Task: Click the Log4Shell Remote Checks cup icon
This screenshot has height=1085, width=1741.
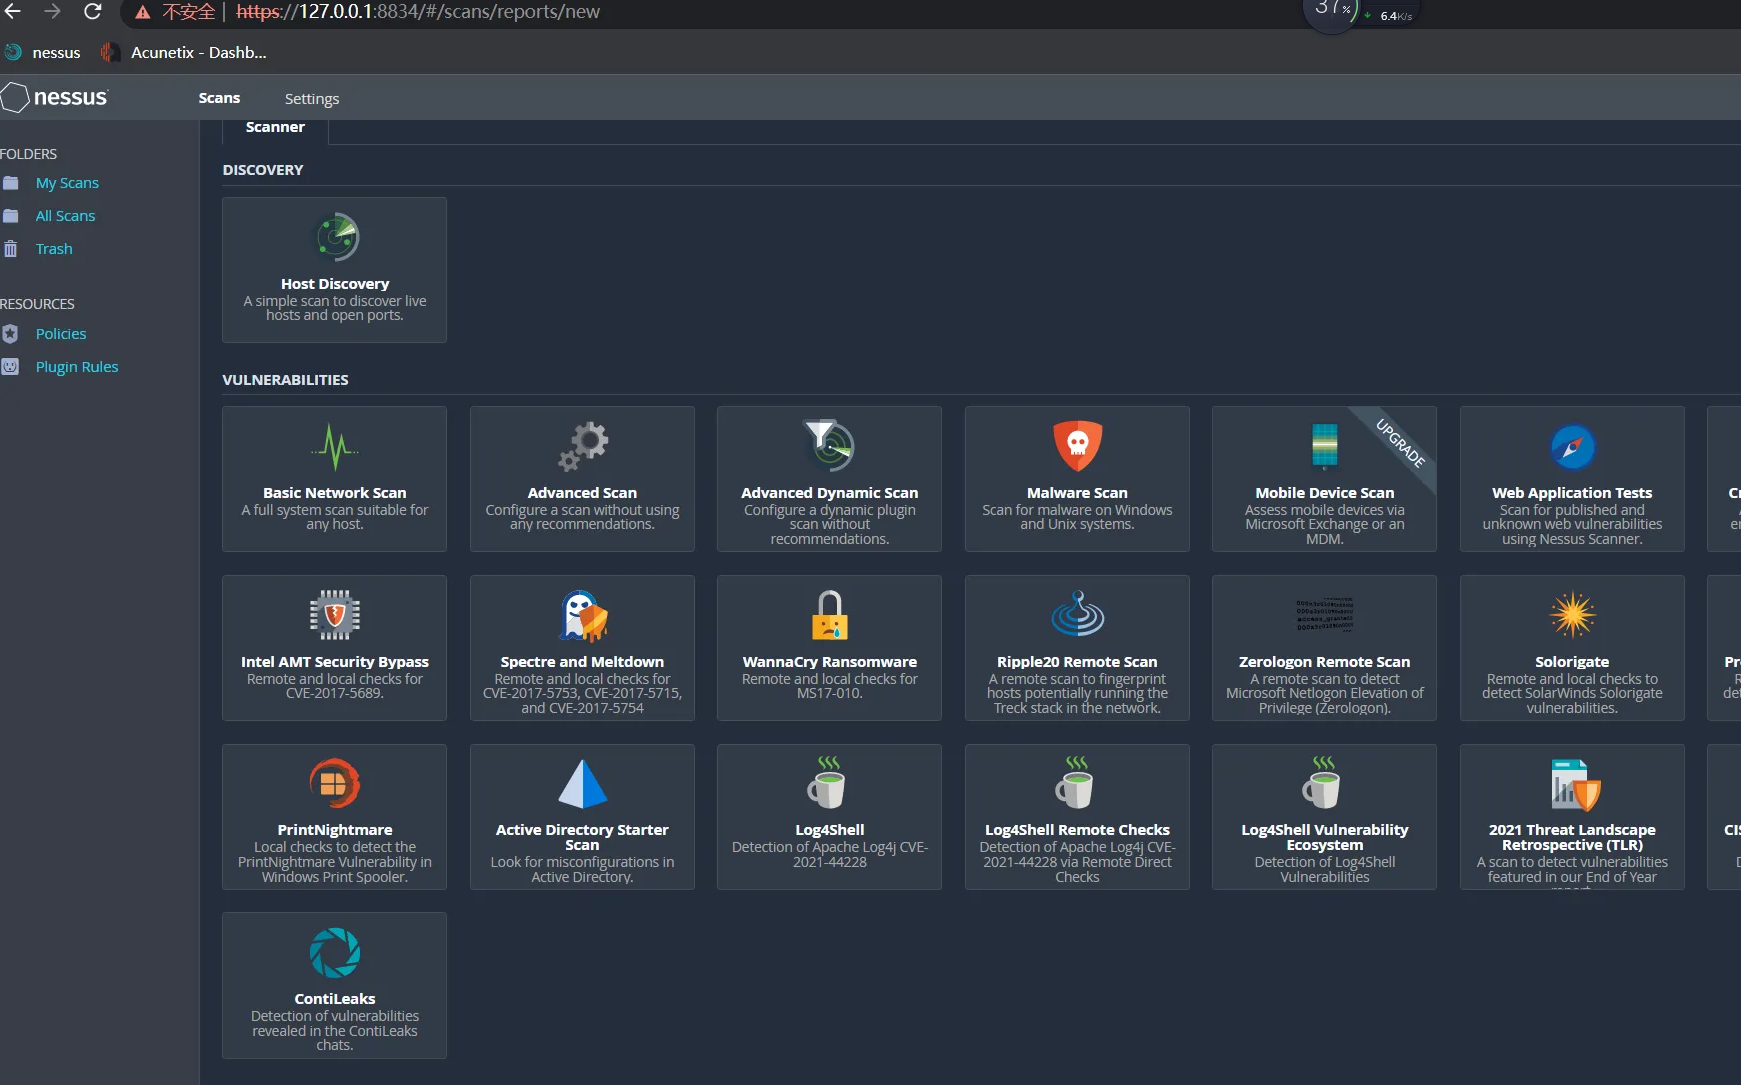Action: 1074,782
